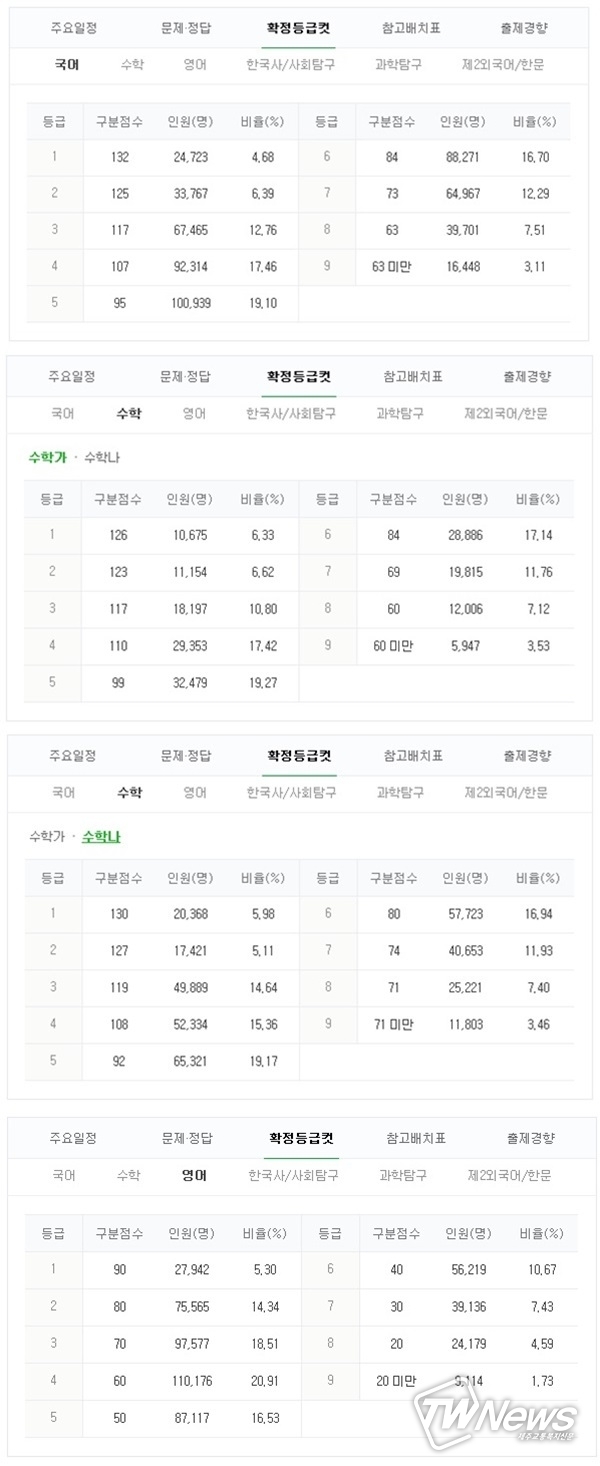
Task: Open 과학탐구 in the 수학가 panel
Action: 400,413
